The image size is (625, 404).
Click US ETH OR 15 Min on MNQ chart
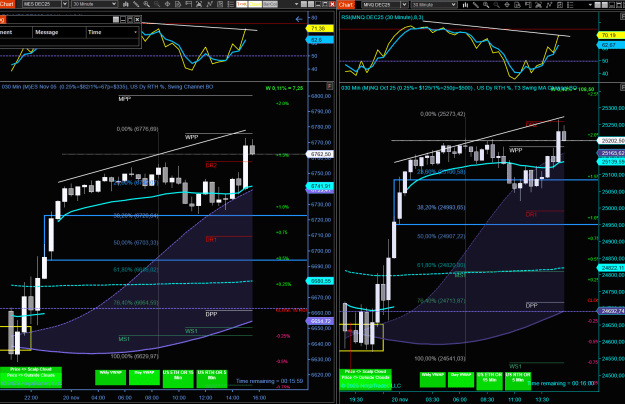tap(489, 380)
